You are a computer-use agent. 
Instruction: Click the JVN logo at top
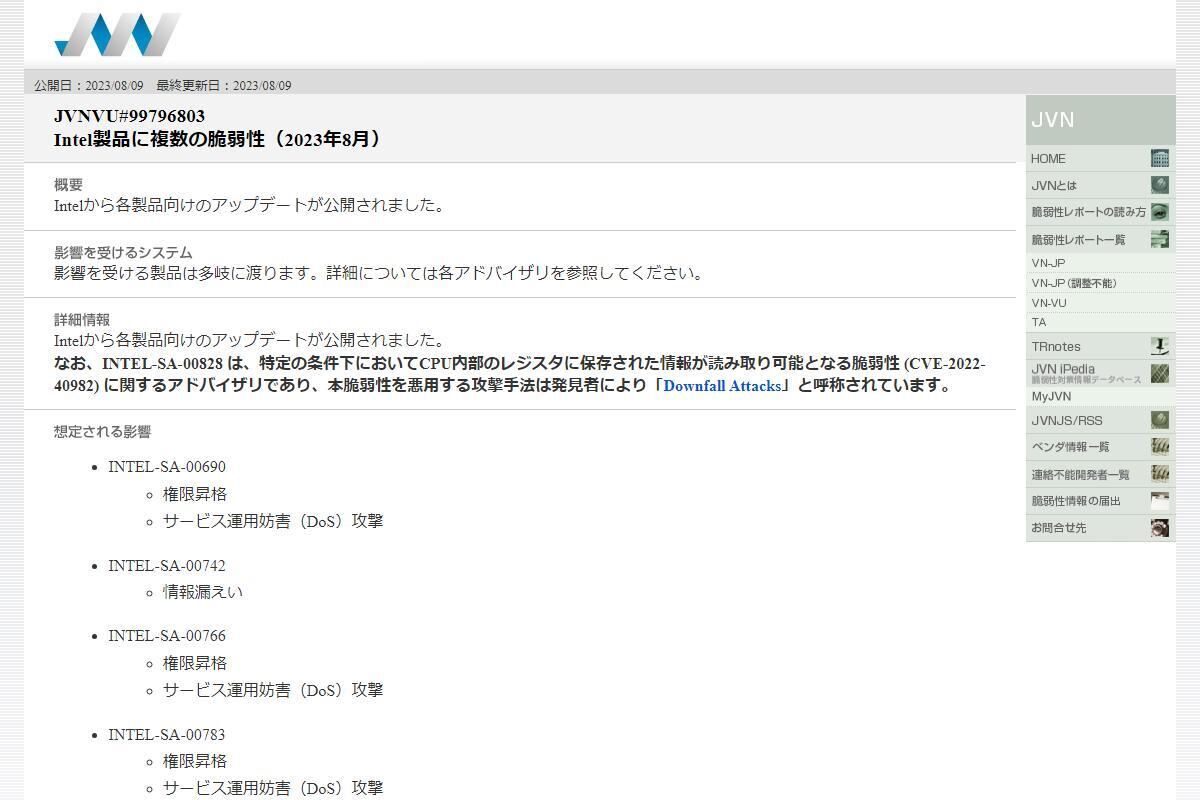click(117, 35)
